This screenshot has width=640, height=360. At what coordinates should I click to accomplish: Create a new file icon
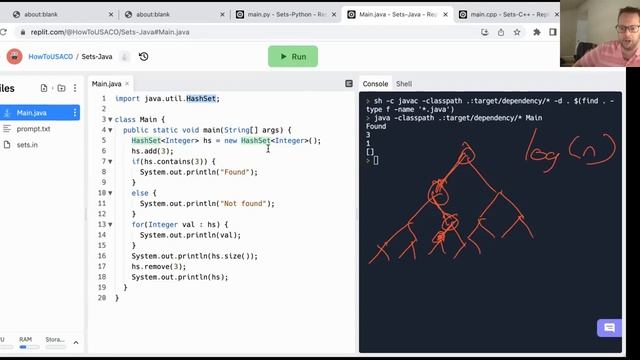pos(44,88)
